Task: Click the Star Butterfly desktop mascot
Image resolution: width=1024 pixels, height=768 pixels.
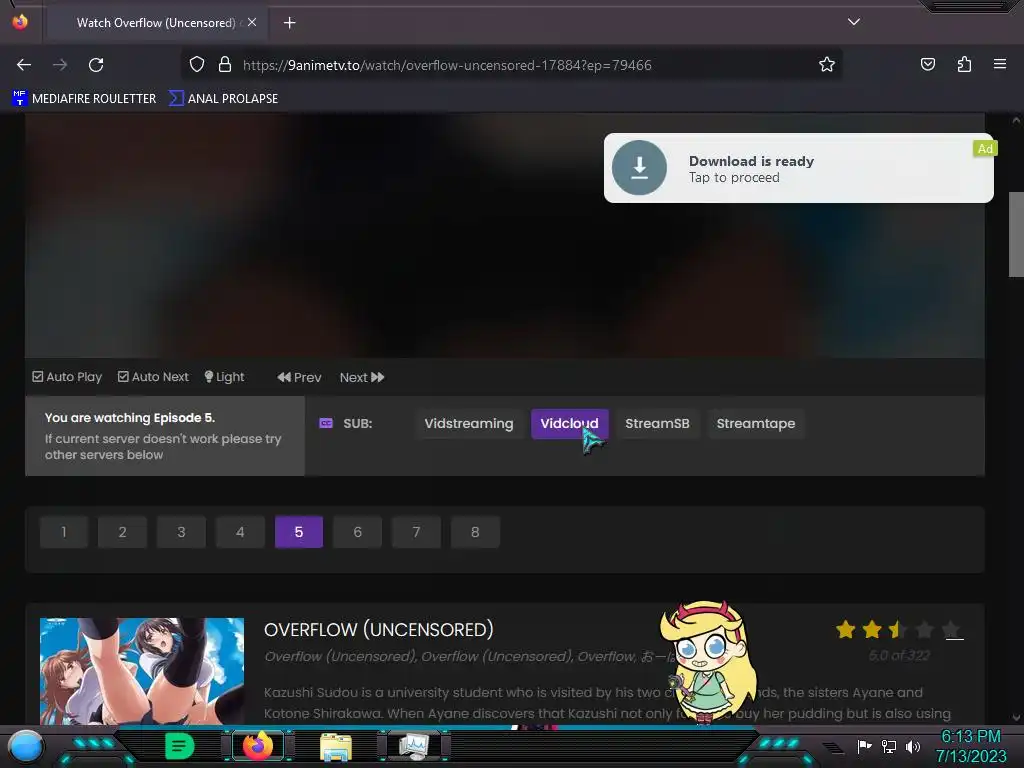Action: (707, 663)
